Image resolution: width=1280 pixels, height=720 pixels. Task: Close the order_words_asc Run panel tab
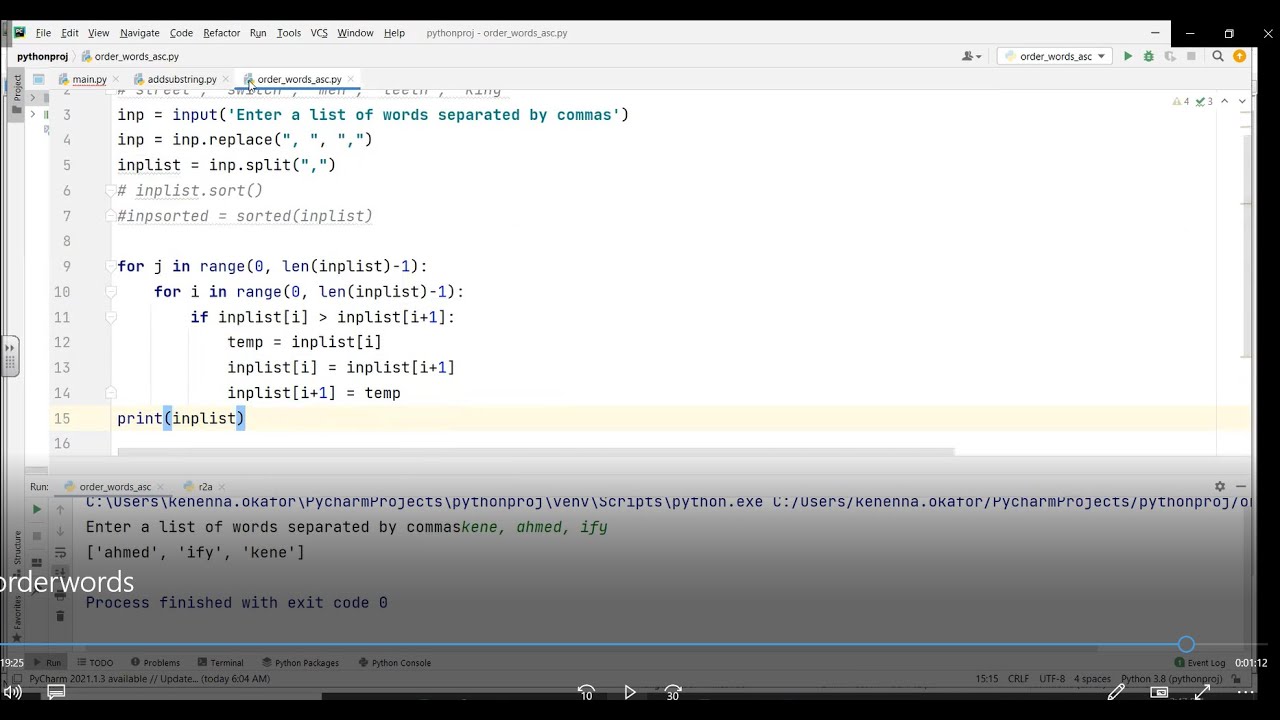click(x=161, y=487)
